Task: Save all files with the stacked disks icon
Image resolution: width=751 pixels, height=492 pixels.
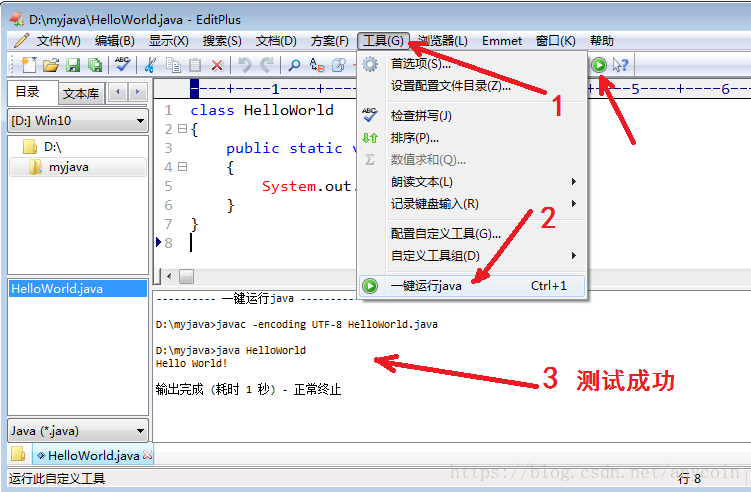Action: point(95,65)
